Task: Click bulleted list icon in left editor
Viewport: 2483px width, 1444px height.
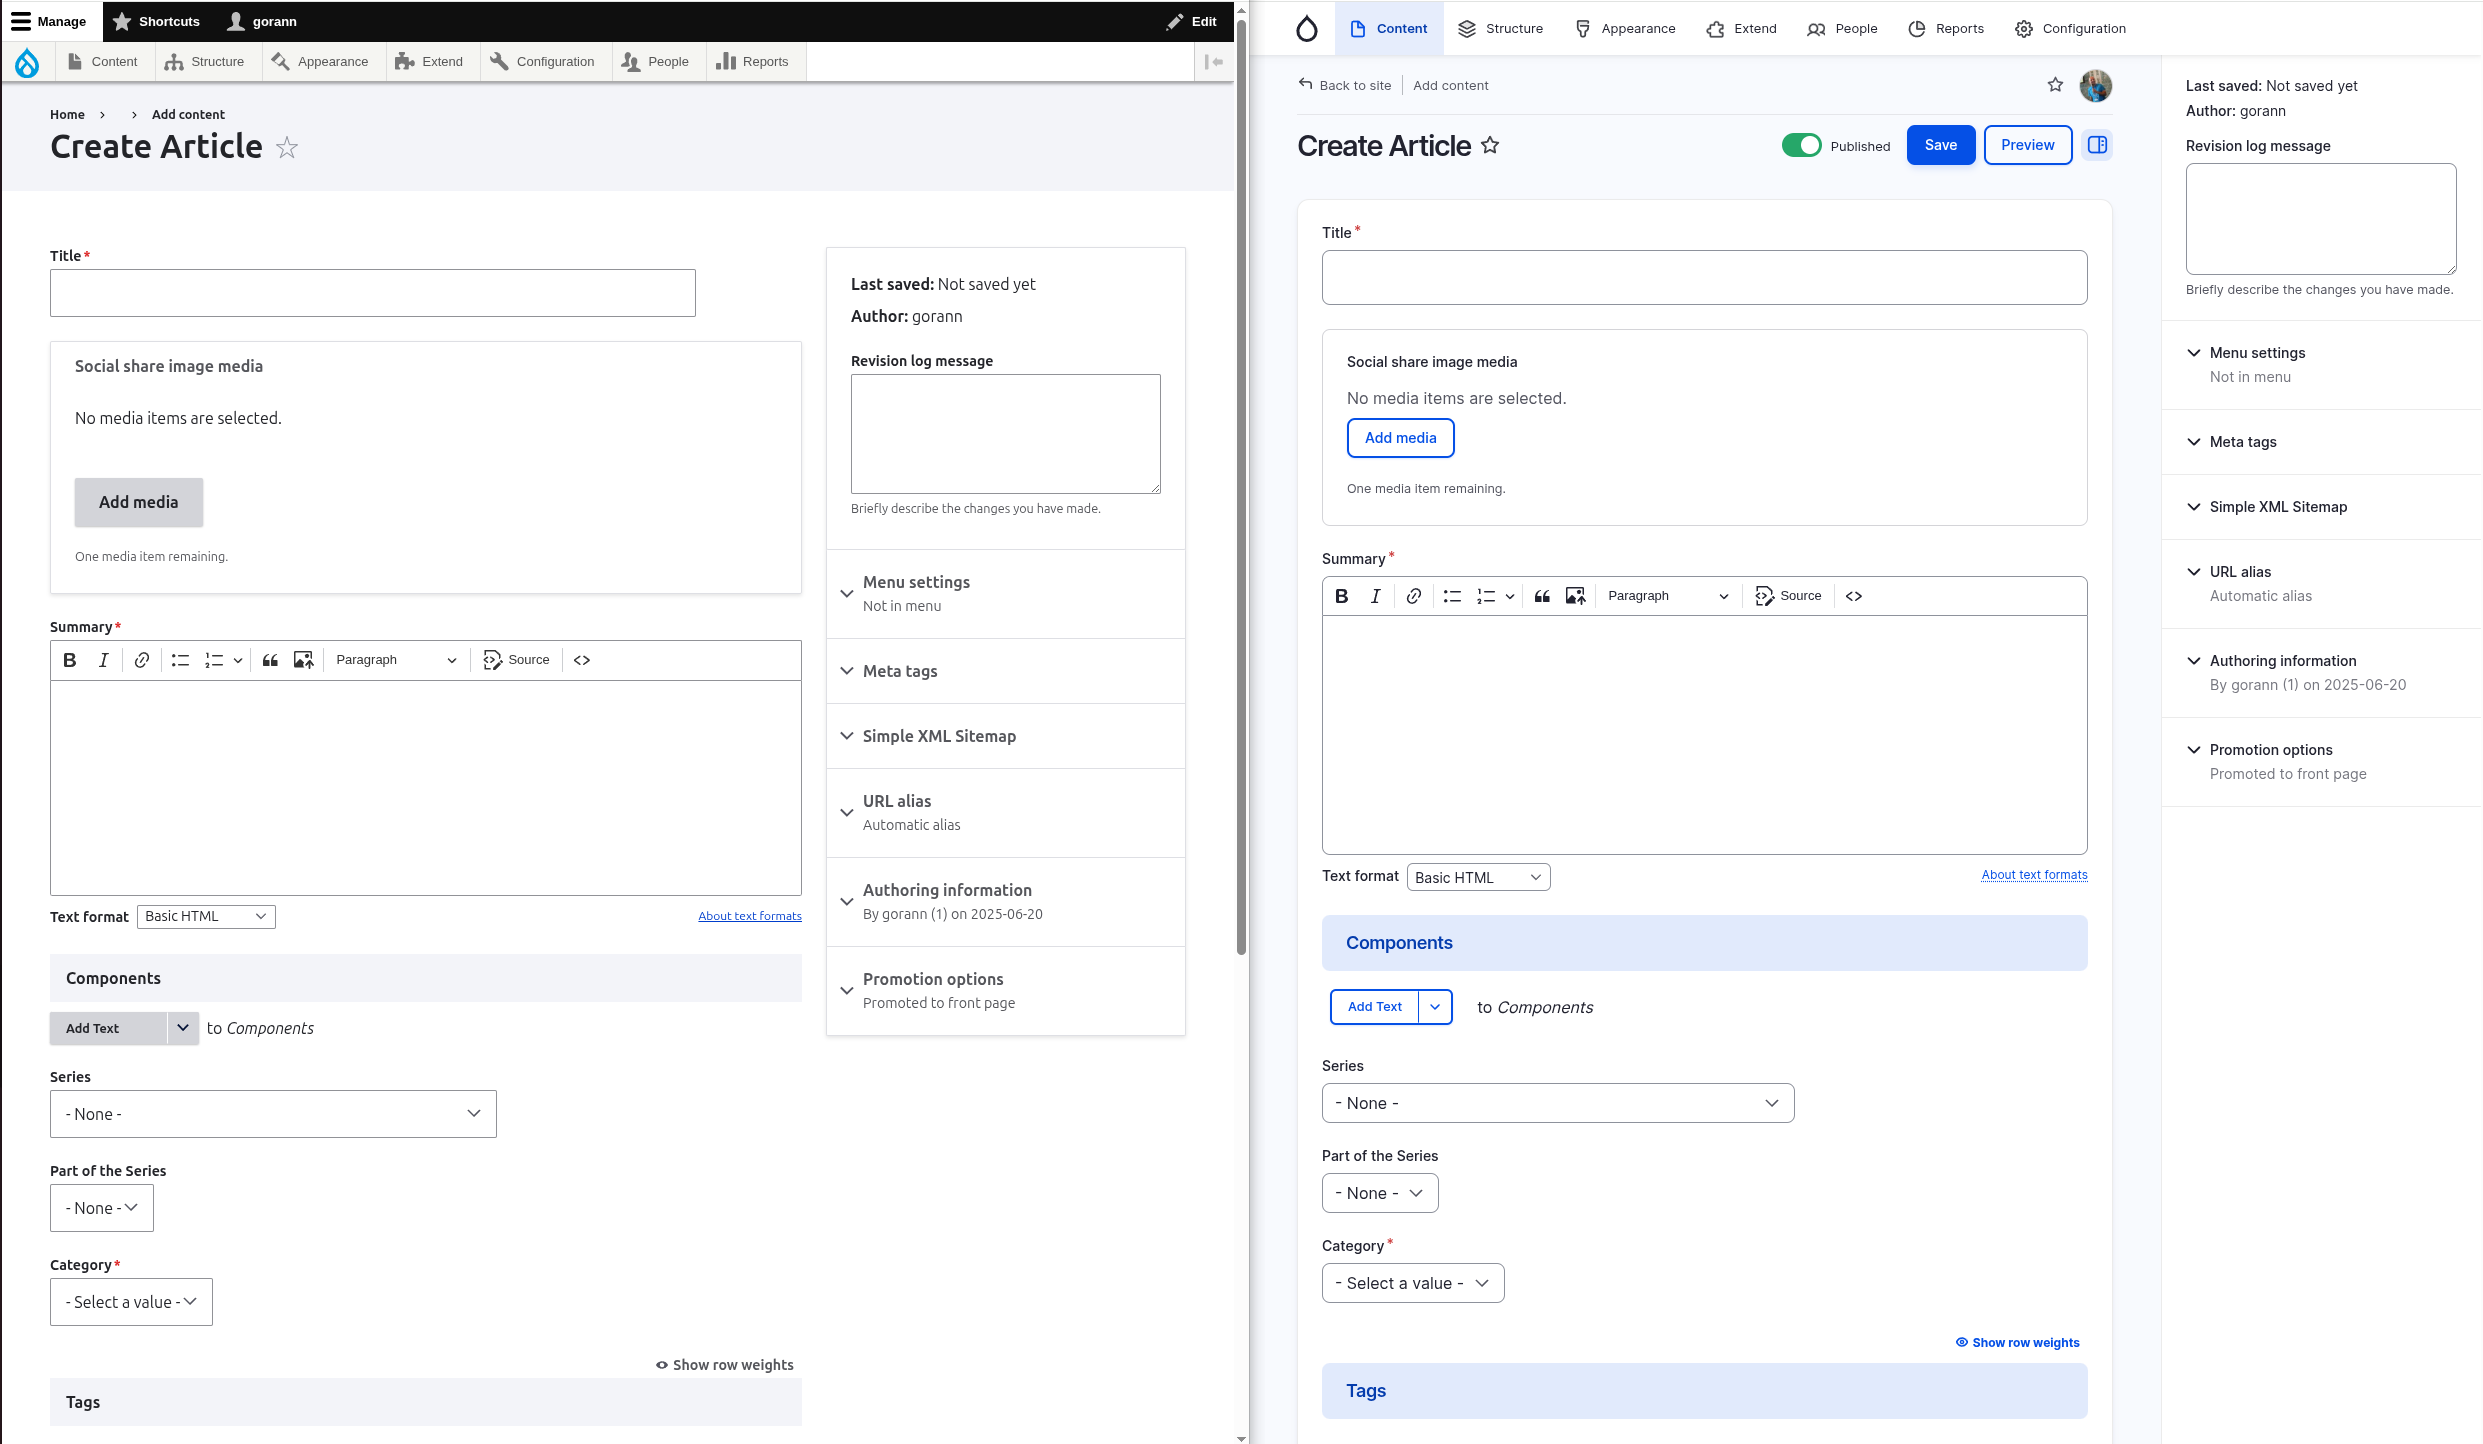Action: click(180, 660)
